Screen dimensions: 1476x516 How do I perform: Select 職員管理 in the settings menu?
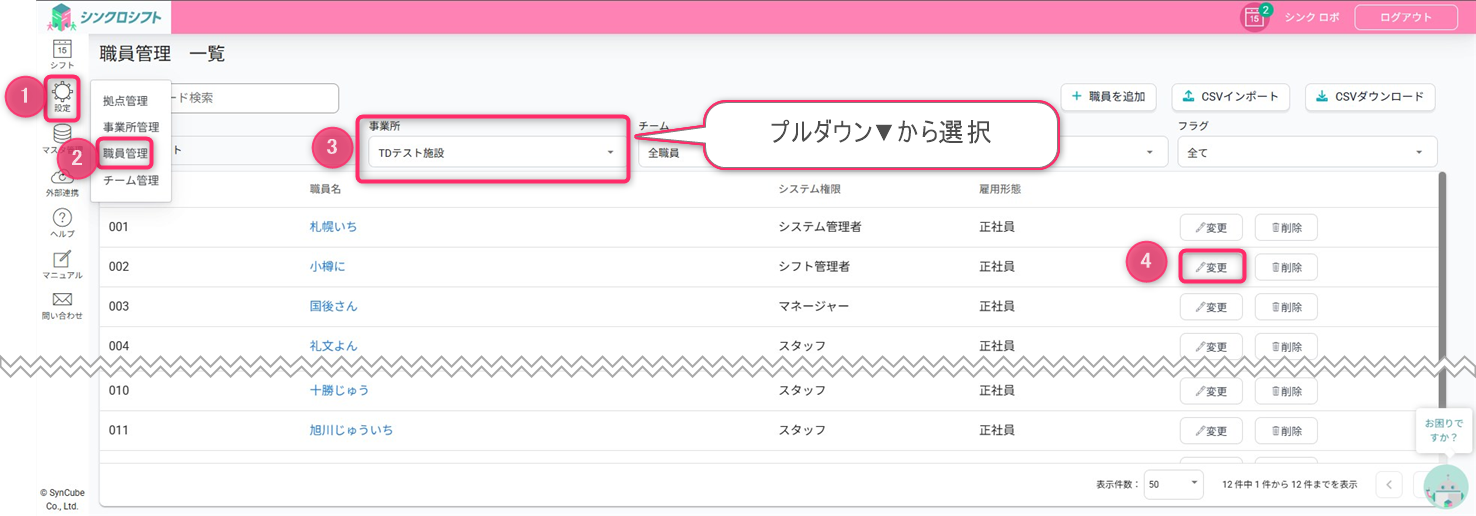[x=126, y=154]
